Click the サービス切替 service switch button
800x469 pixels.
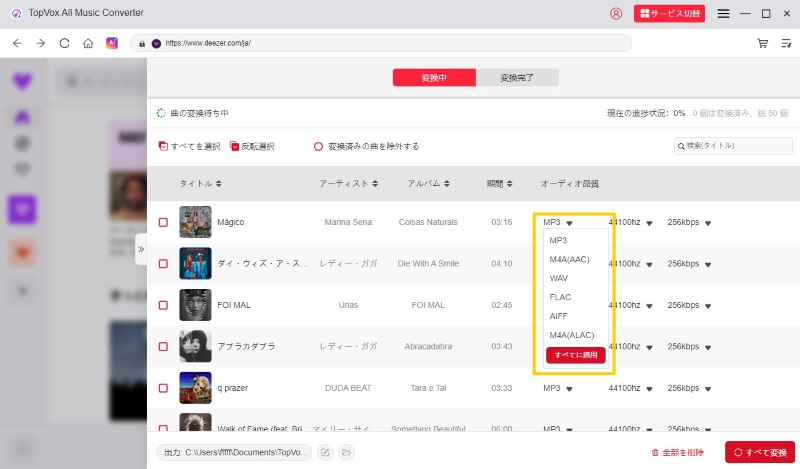[669, 14]
